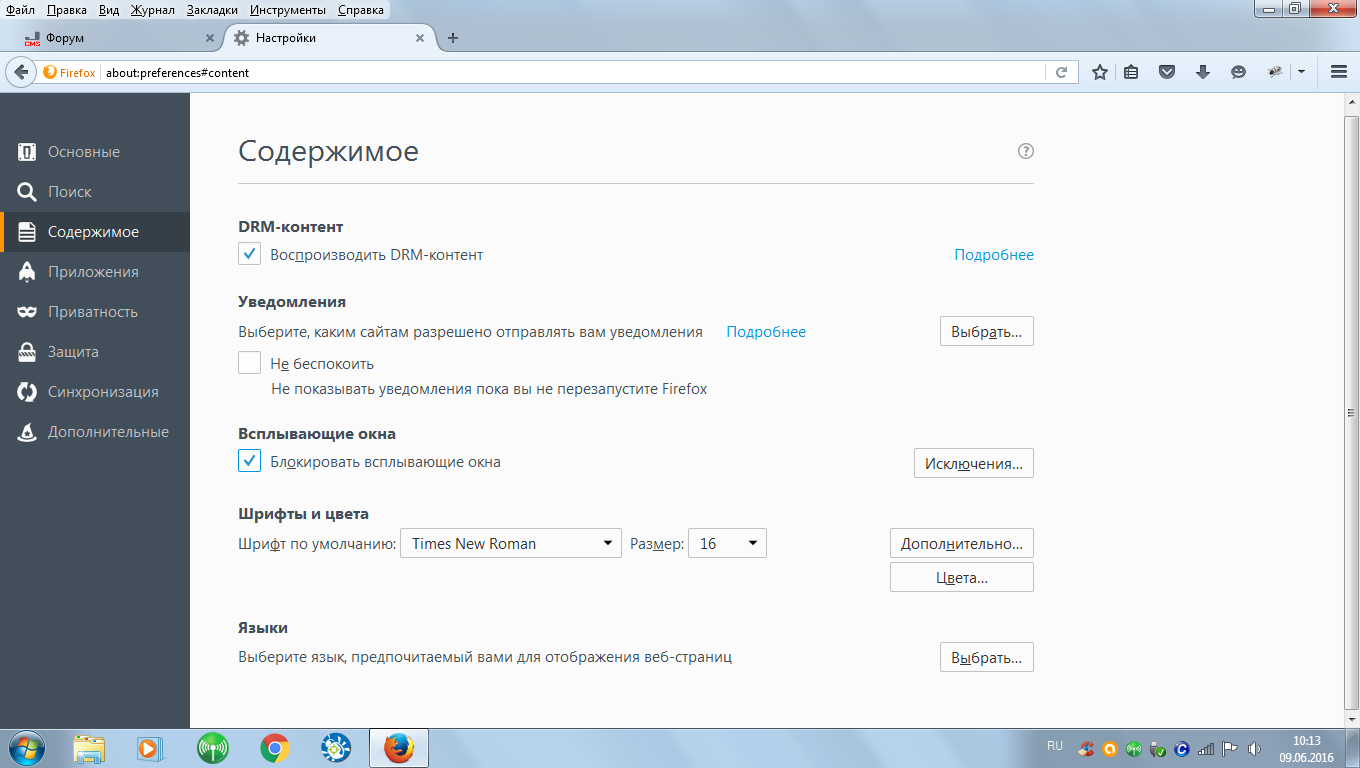Open the Журнал menu

[x=152, y=10]
